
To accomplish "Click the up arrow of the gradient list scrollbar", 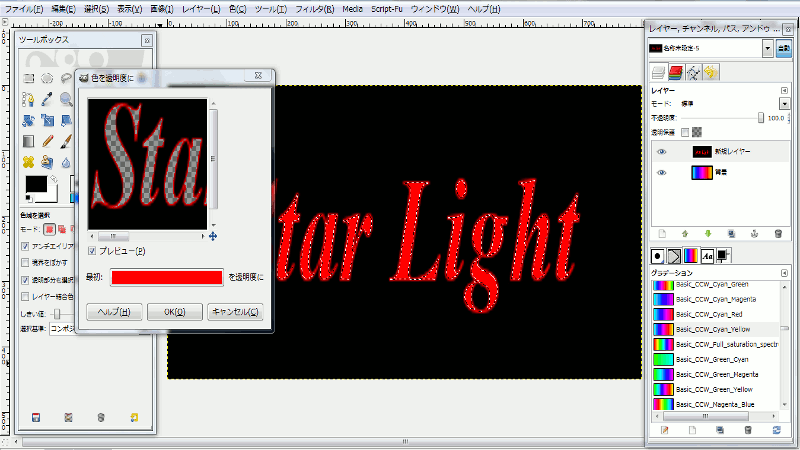I will click(785, 287).
